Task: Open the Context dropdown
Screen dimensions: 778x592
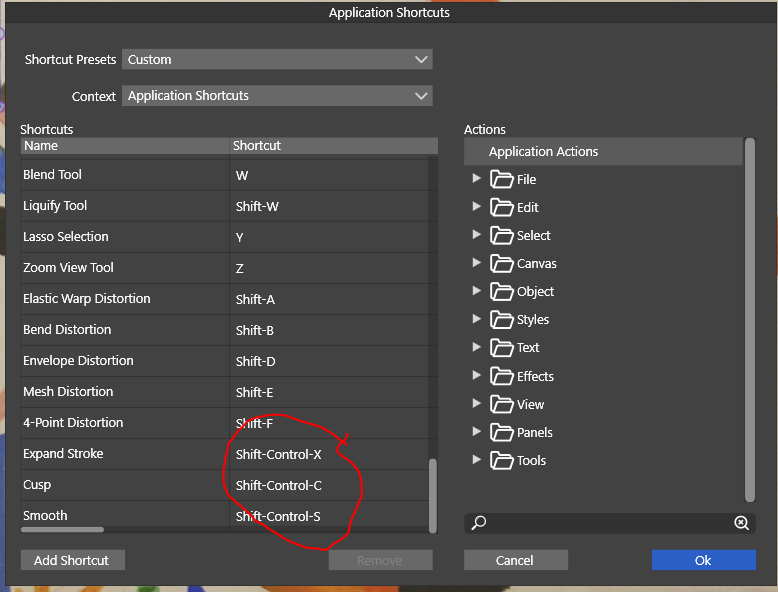Action: (277, 96)
